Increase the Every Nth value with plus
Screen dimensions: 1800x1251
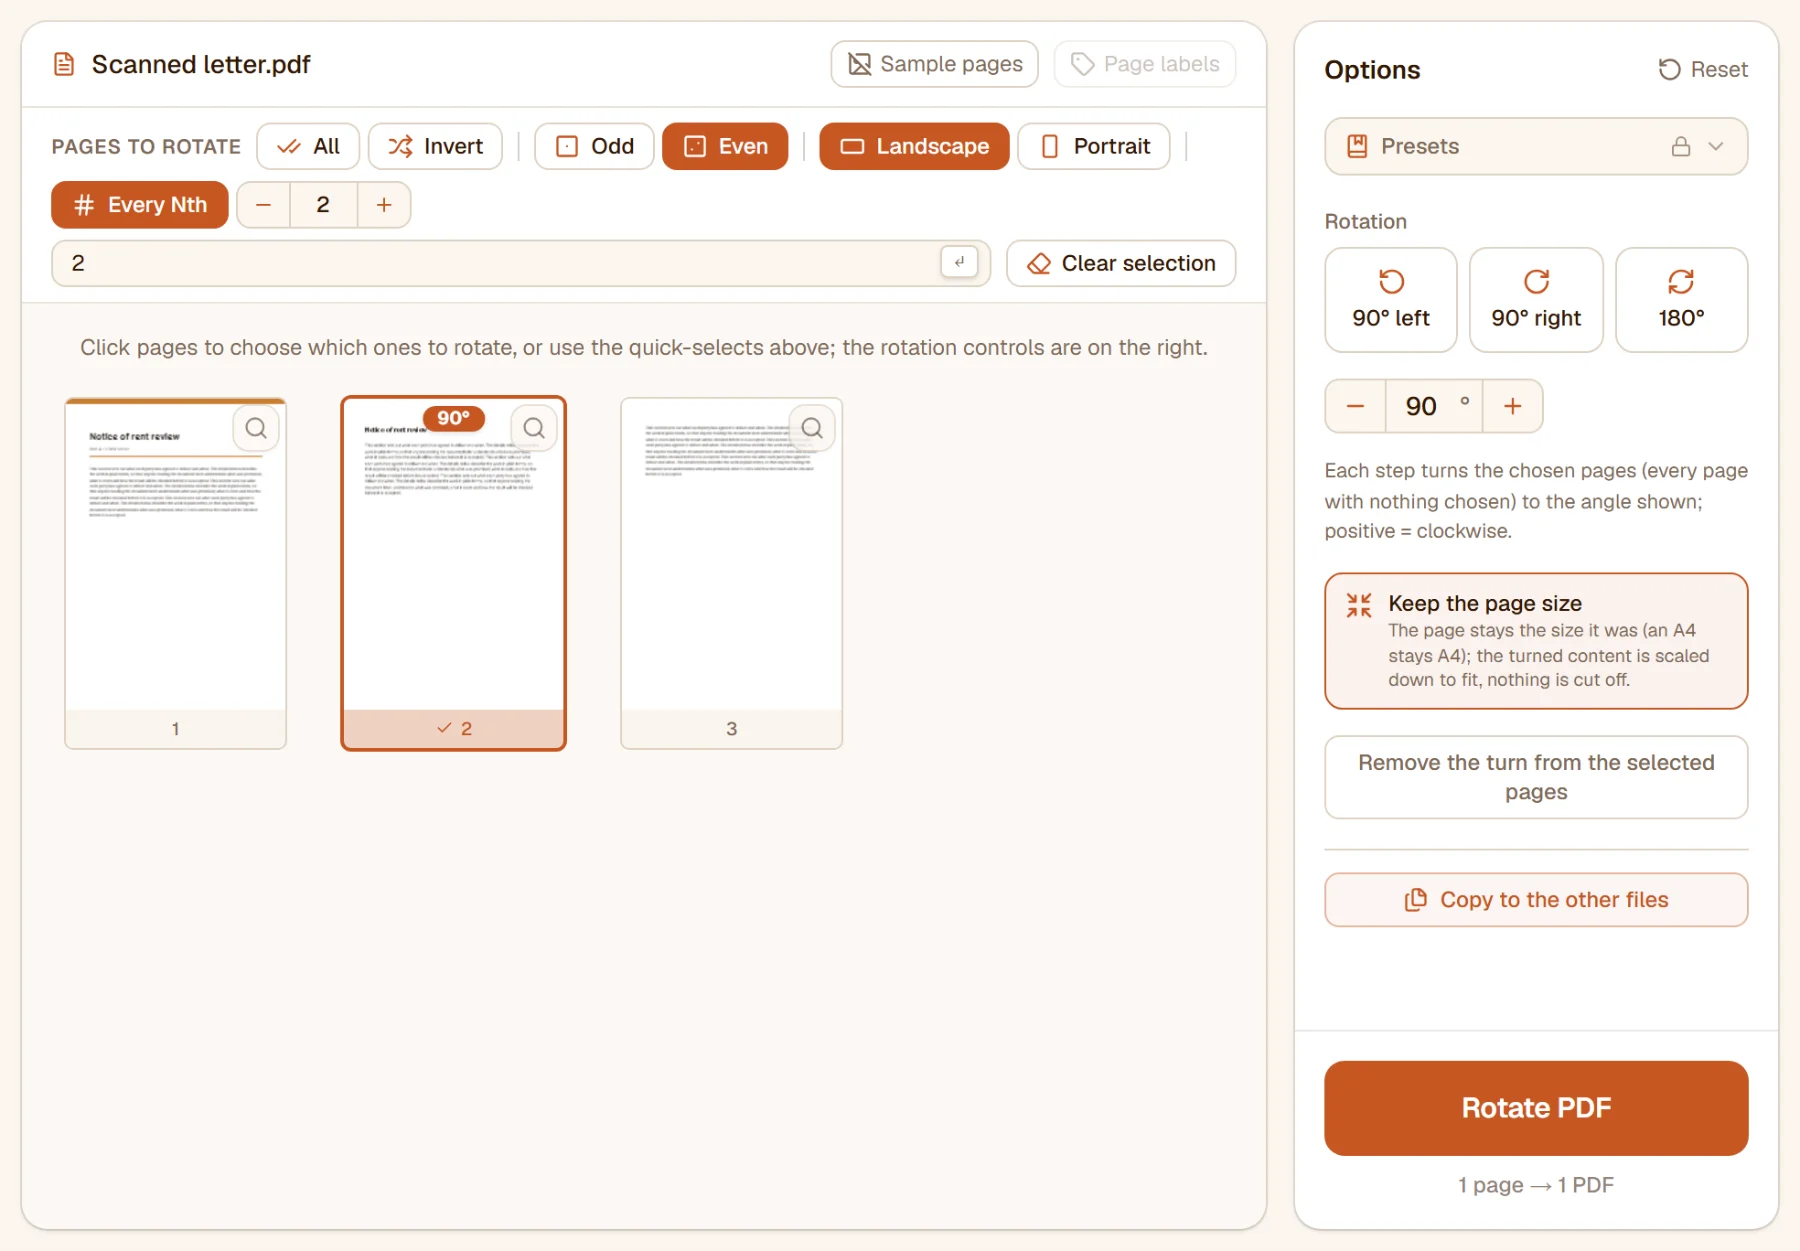[x=384, y=205]
